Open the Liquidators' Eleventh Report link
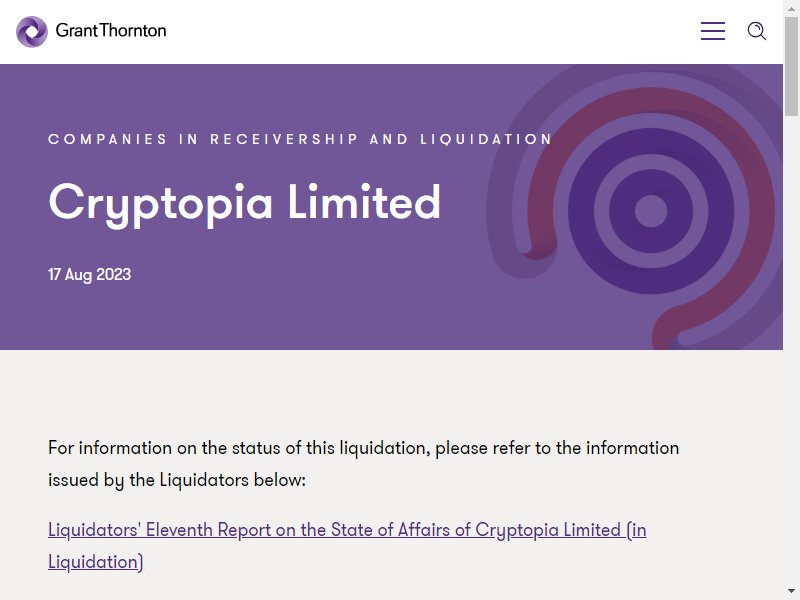Image resolution: width=800 pixels, height=600 pixels. (347, 545)
